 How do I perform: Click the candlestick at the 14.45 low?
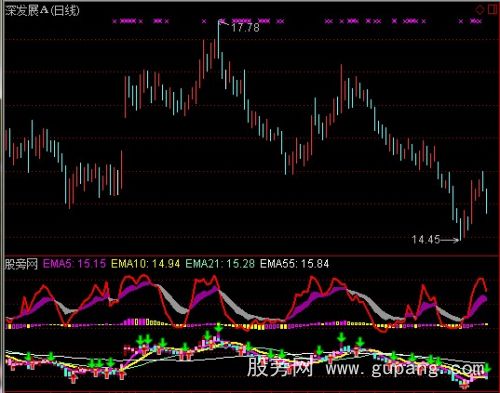(461, 229)
